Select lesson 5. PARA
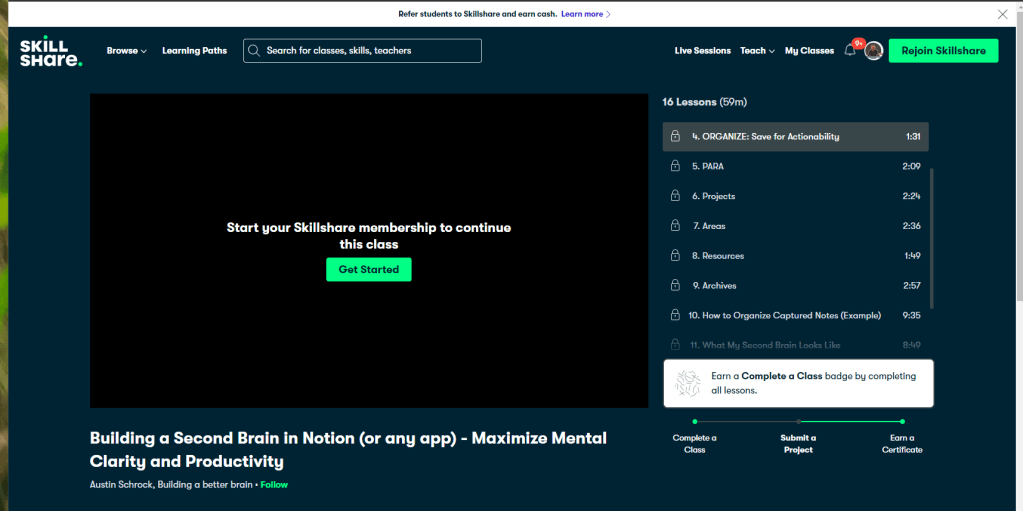 795,166
